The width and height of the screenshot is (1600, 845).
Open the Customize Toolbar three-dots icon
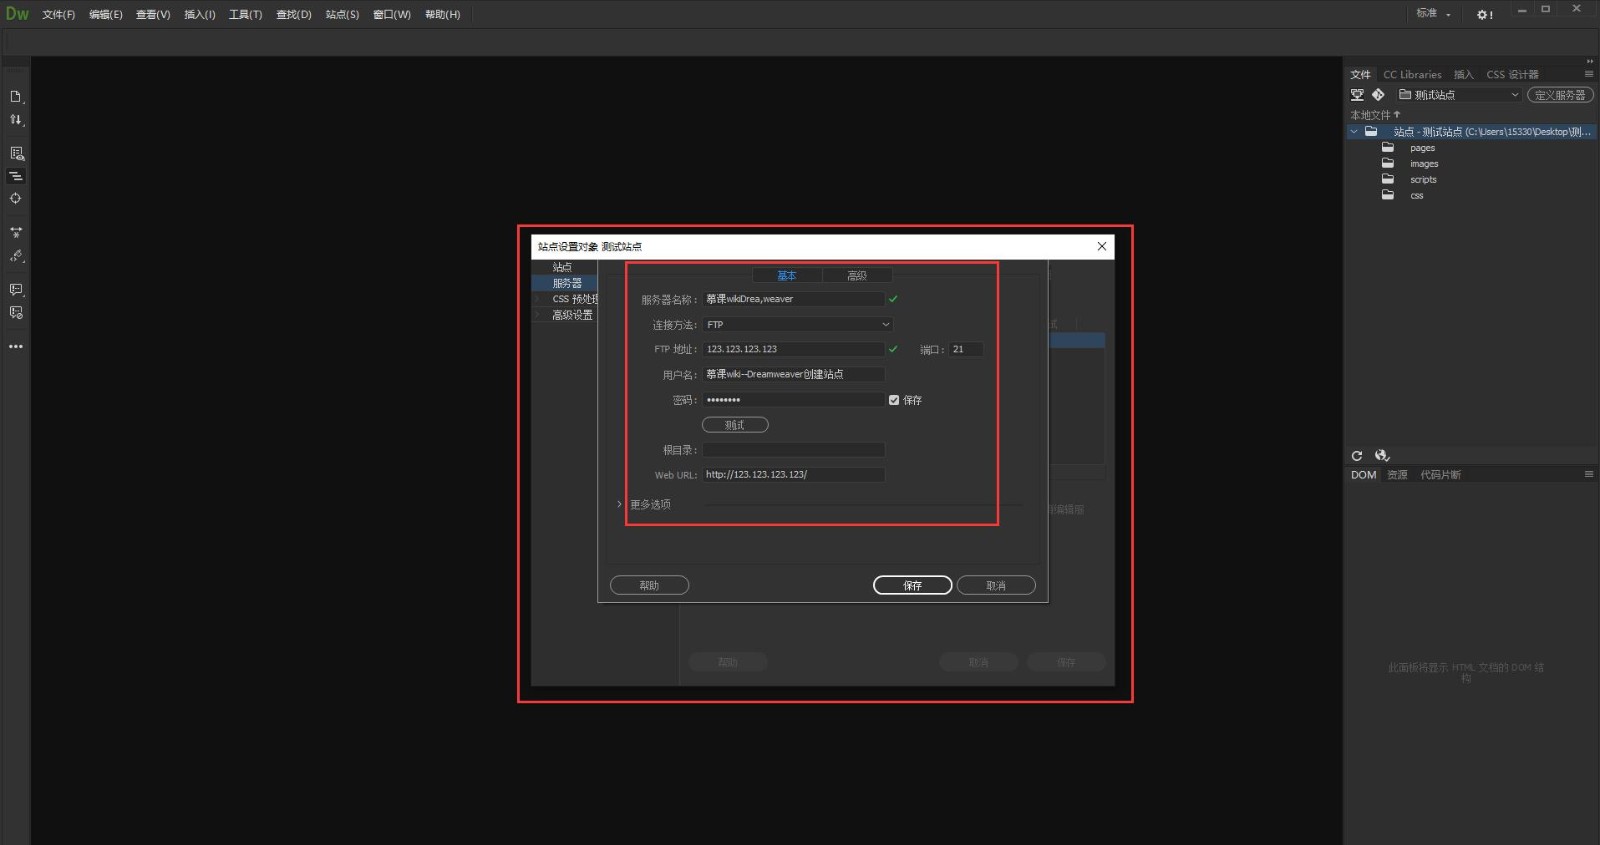(x=16, y=346)
